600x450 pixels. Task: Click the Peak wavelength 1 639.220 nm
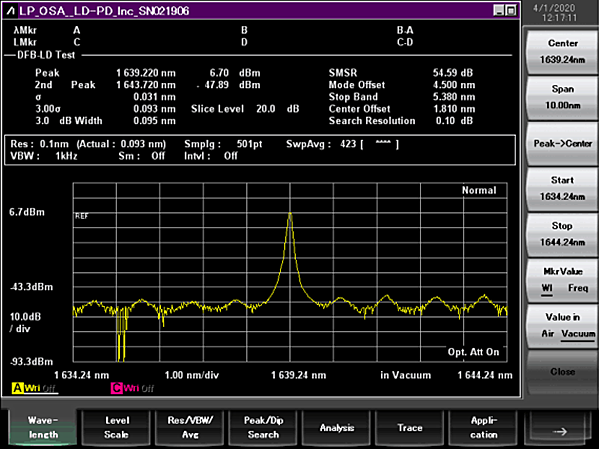146,73
